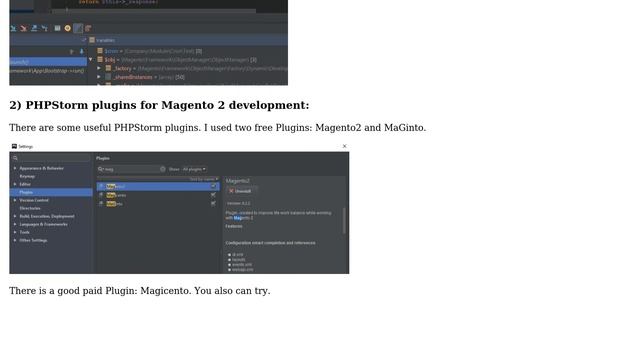
Task: Click the red Step Into debugger icon
Action: tap(24, 28)
